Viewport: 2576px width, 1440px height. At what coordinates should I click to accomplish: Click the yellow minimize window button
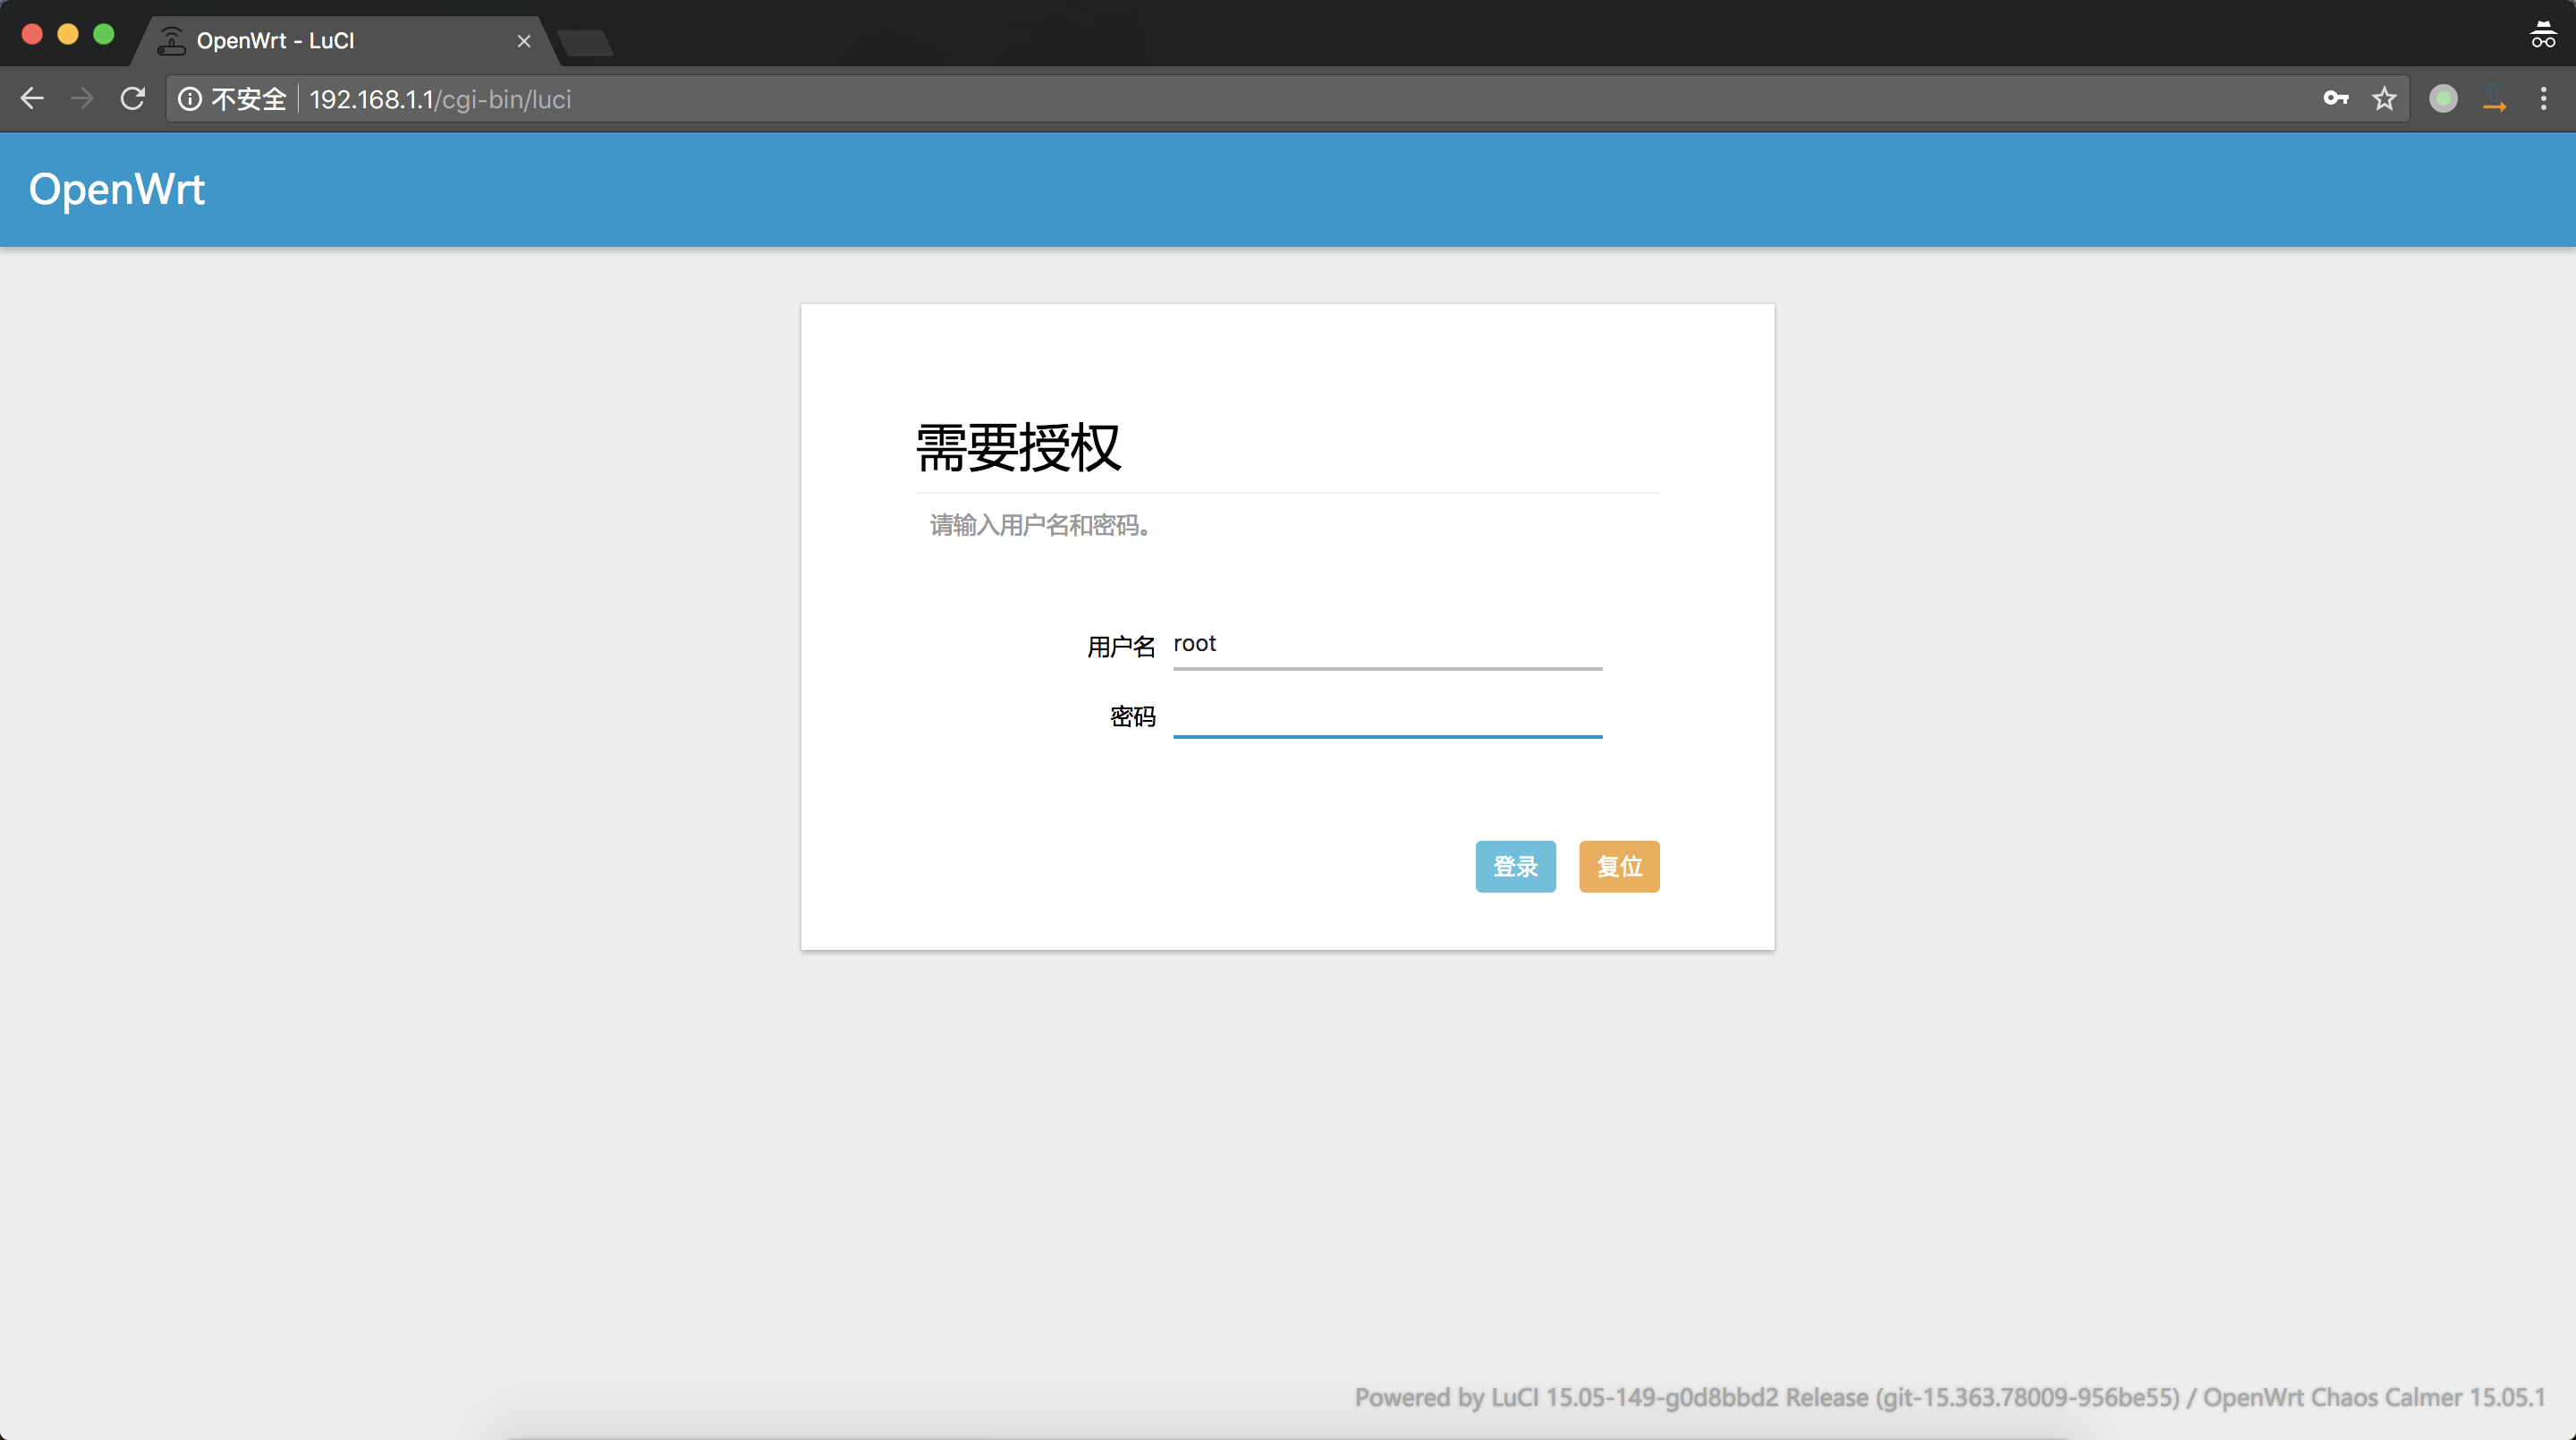pos(68,34)
